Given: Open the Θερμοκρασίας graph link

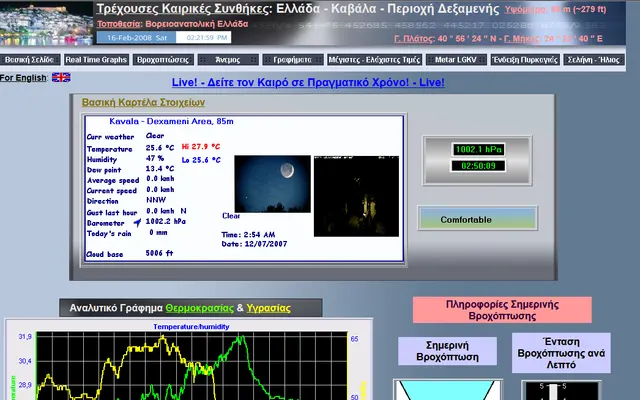Looking at the screenshot, I should pyautogui.click(x=200, y=308).
